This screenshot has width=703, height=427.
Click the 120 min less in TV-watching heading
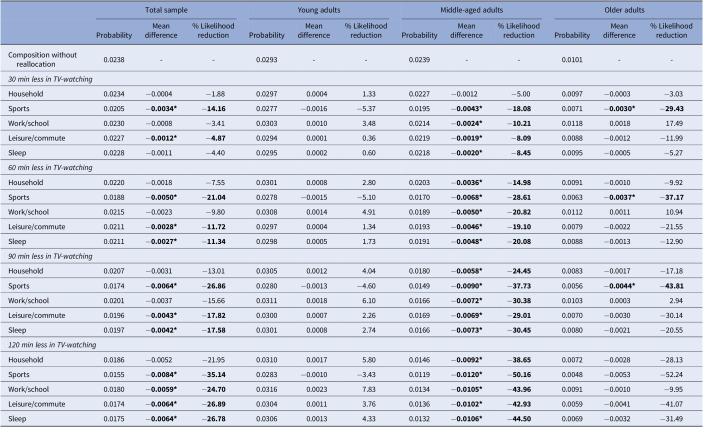(52, 345)
